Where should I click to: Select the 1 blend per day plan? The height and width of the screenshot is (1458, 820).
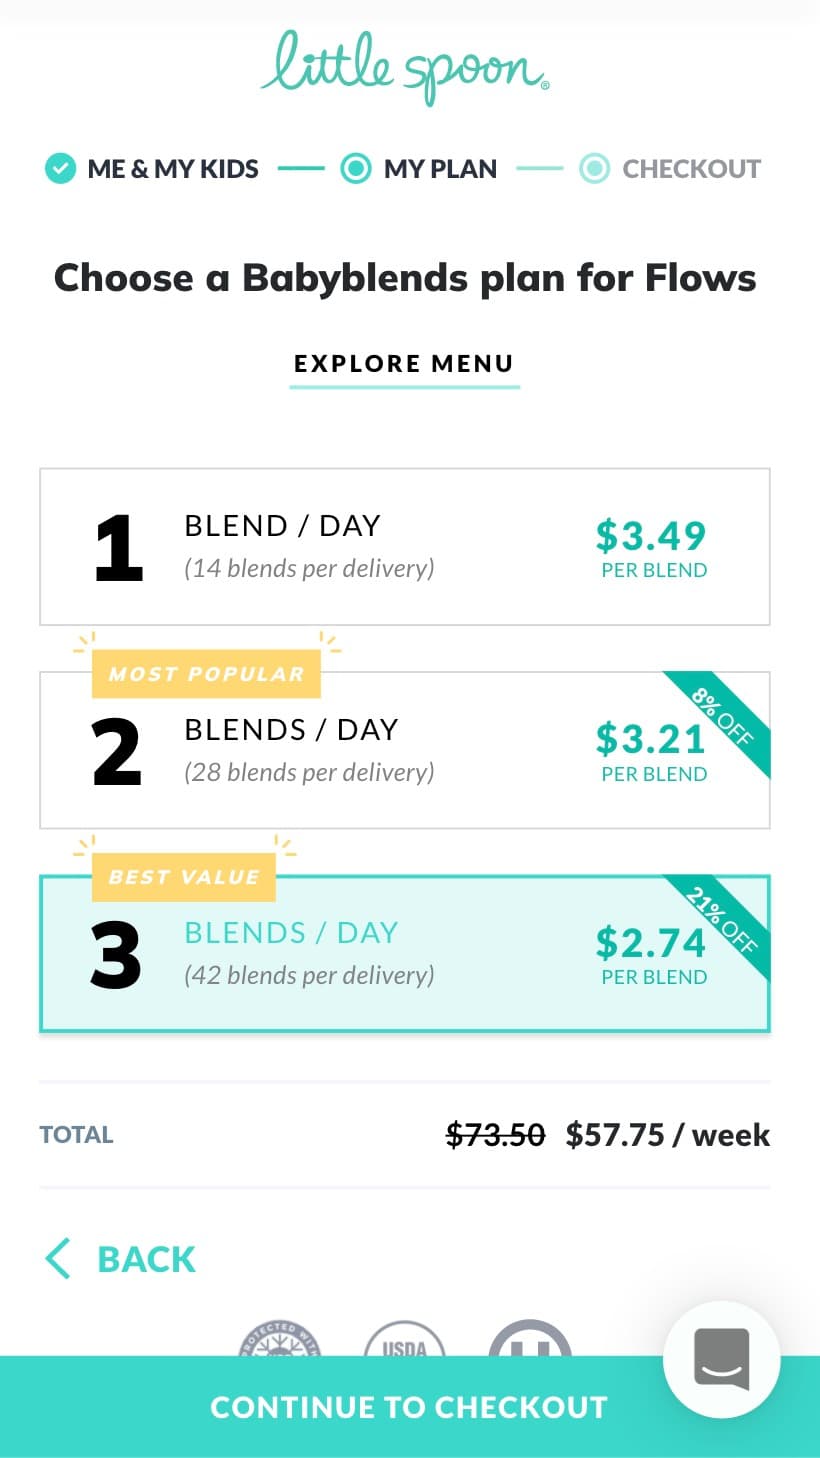pyautogui.click(x=405, y=547)
